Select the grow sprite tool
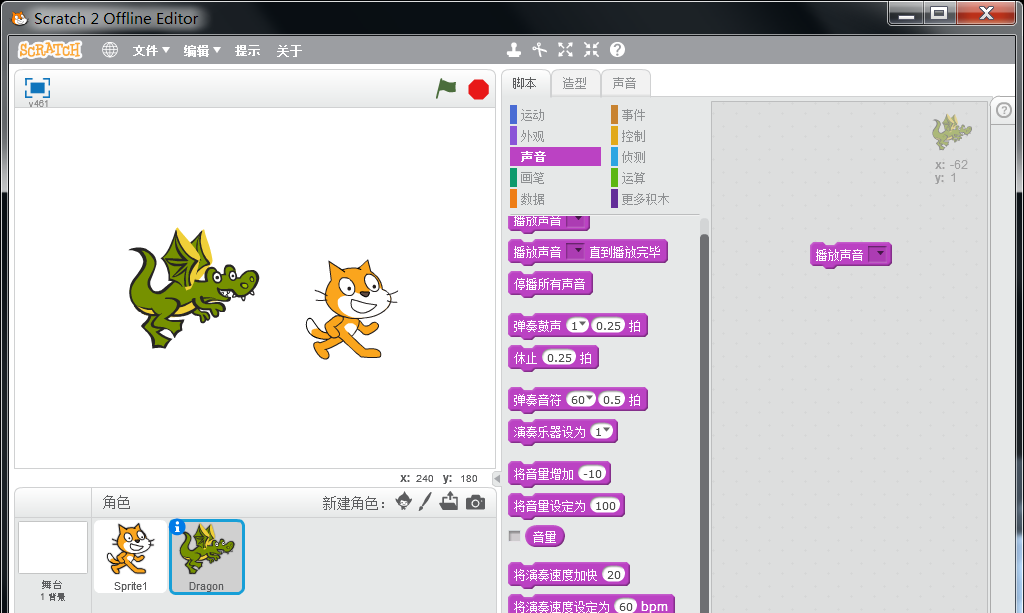The width and height of the screenshot is (1024, 613). (x=566, y=50)
